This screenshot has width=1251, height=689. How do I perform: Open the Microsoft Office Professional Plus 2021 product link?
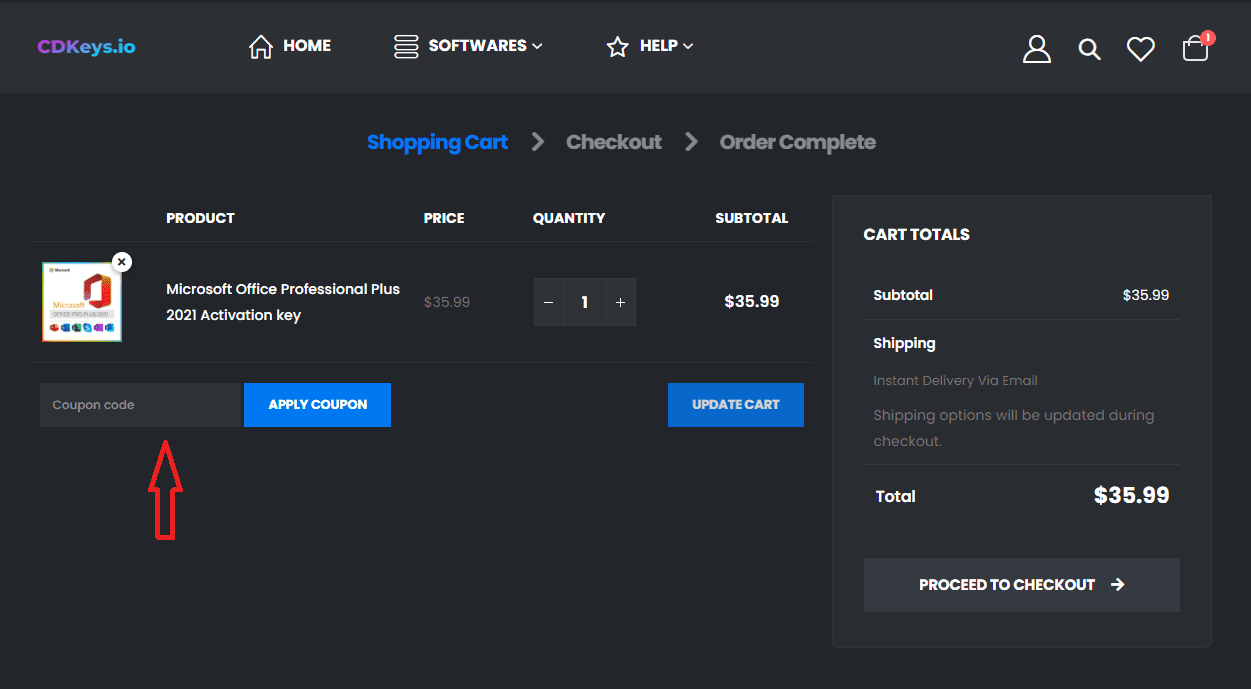(x=283, y=302)
